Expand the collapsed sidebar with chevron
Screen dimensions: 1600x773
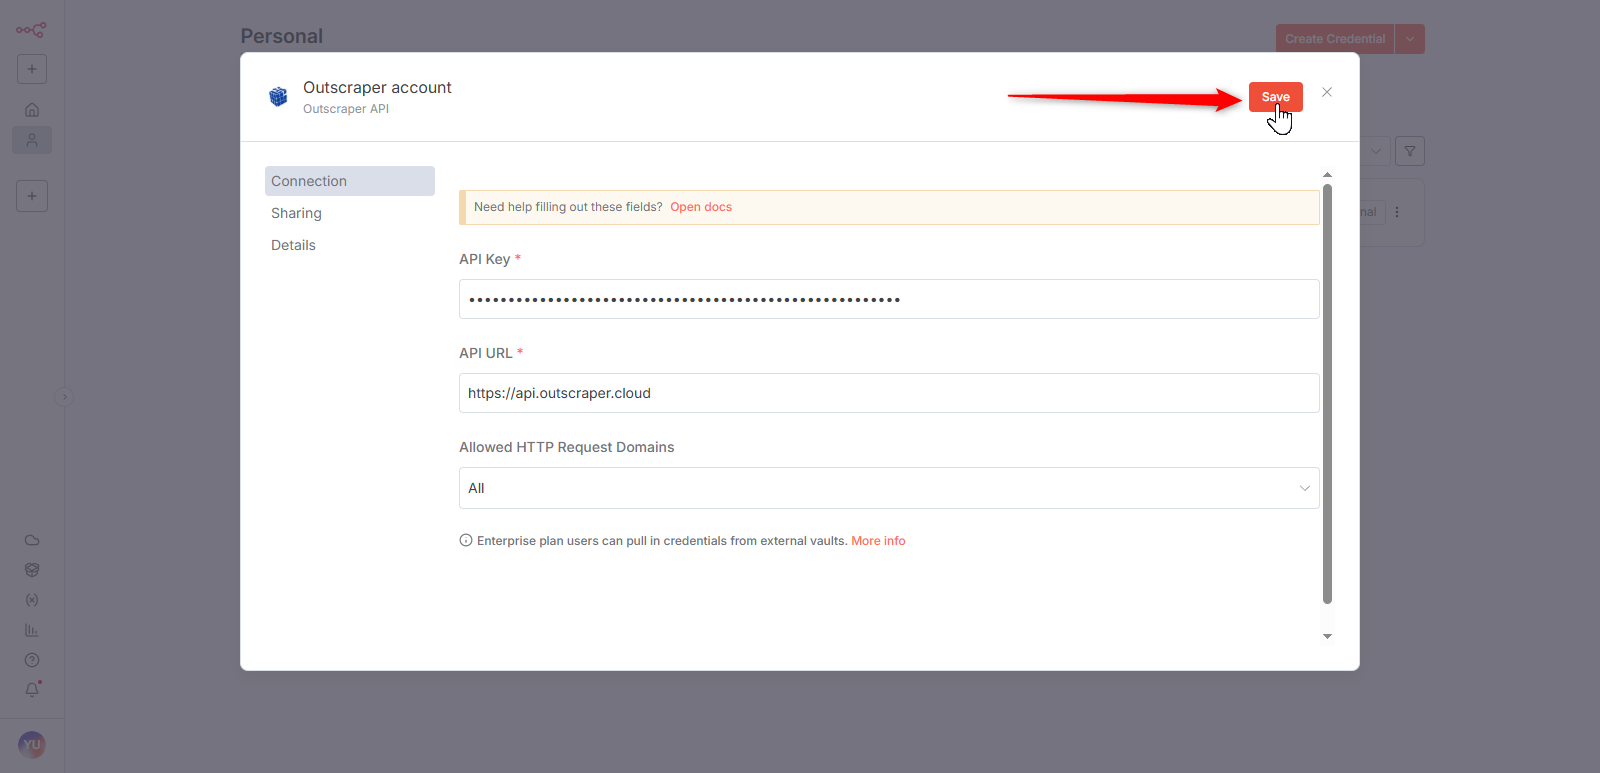(64, 397)
